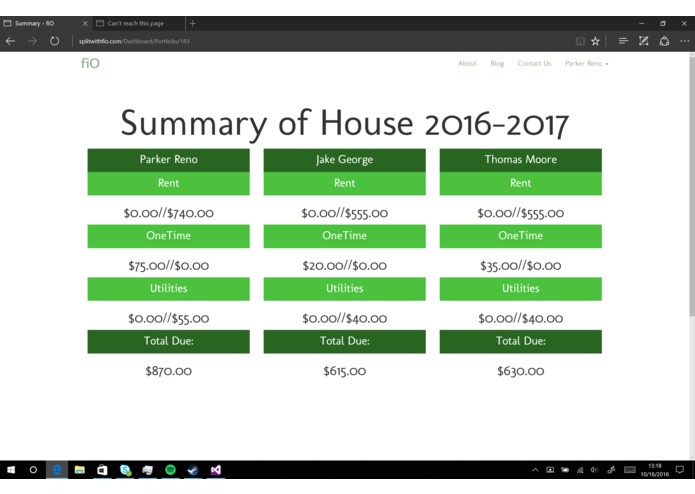The height and width of the screenshot is (494, 695).
Task: Click Parker Reno column header
Action: [x=168, y=160]
